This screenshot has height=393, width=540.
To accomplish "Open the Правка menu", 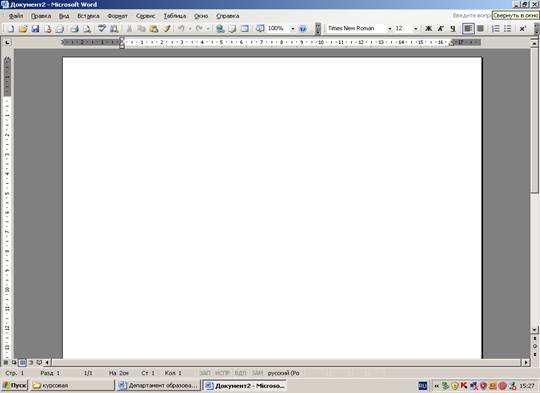I will point(41,16).
